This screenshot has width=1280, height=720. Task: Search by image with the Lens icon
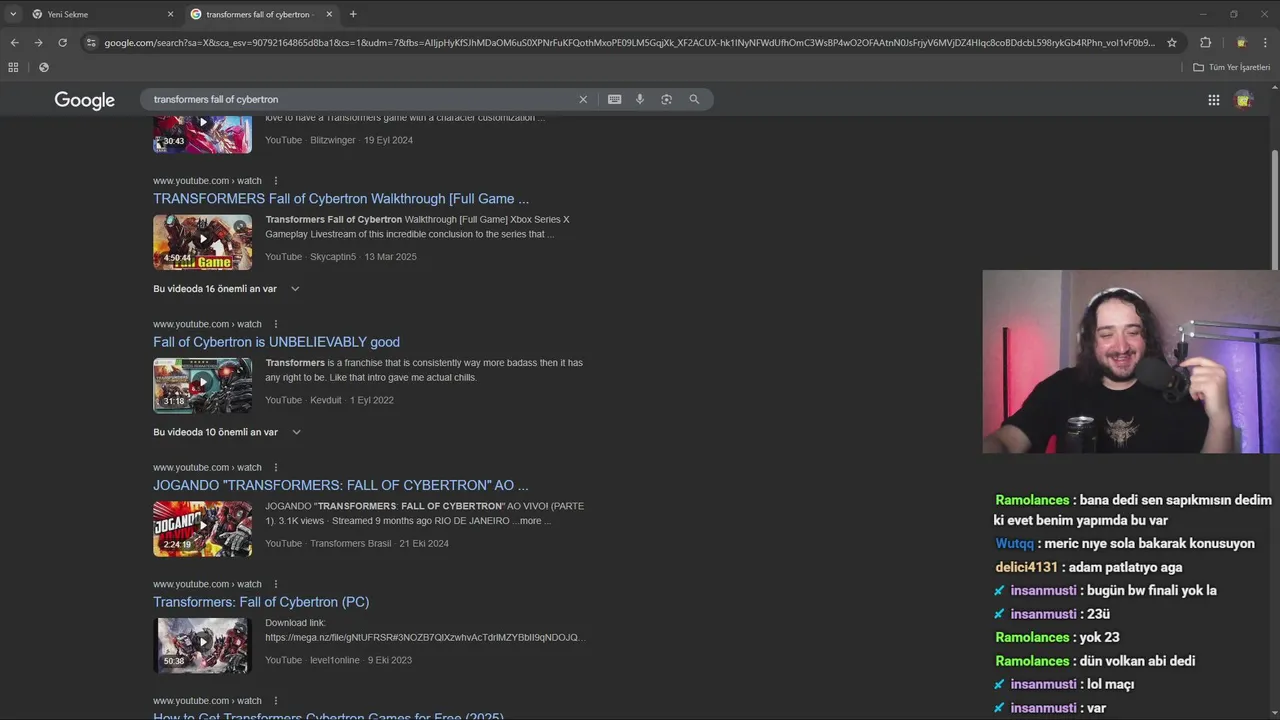coord(666,99)
